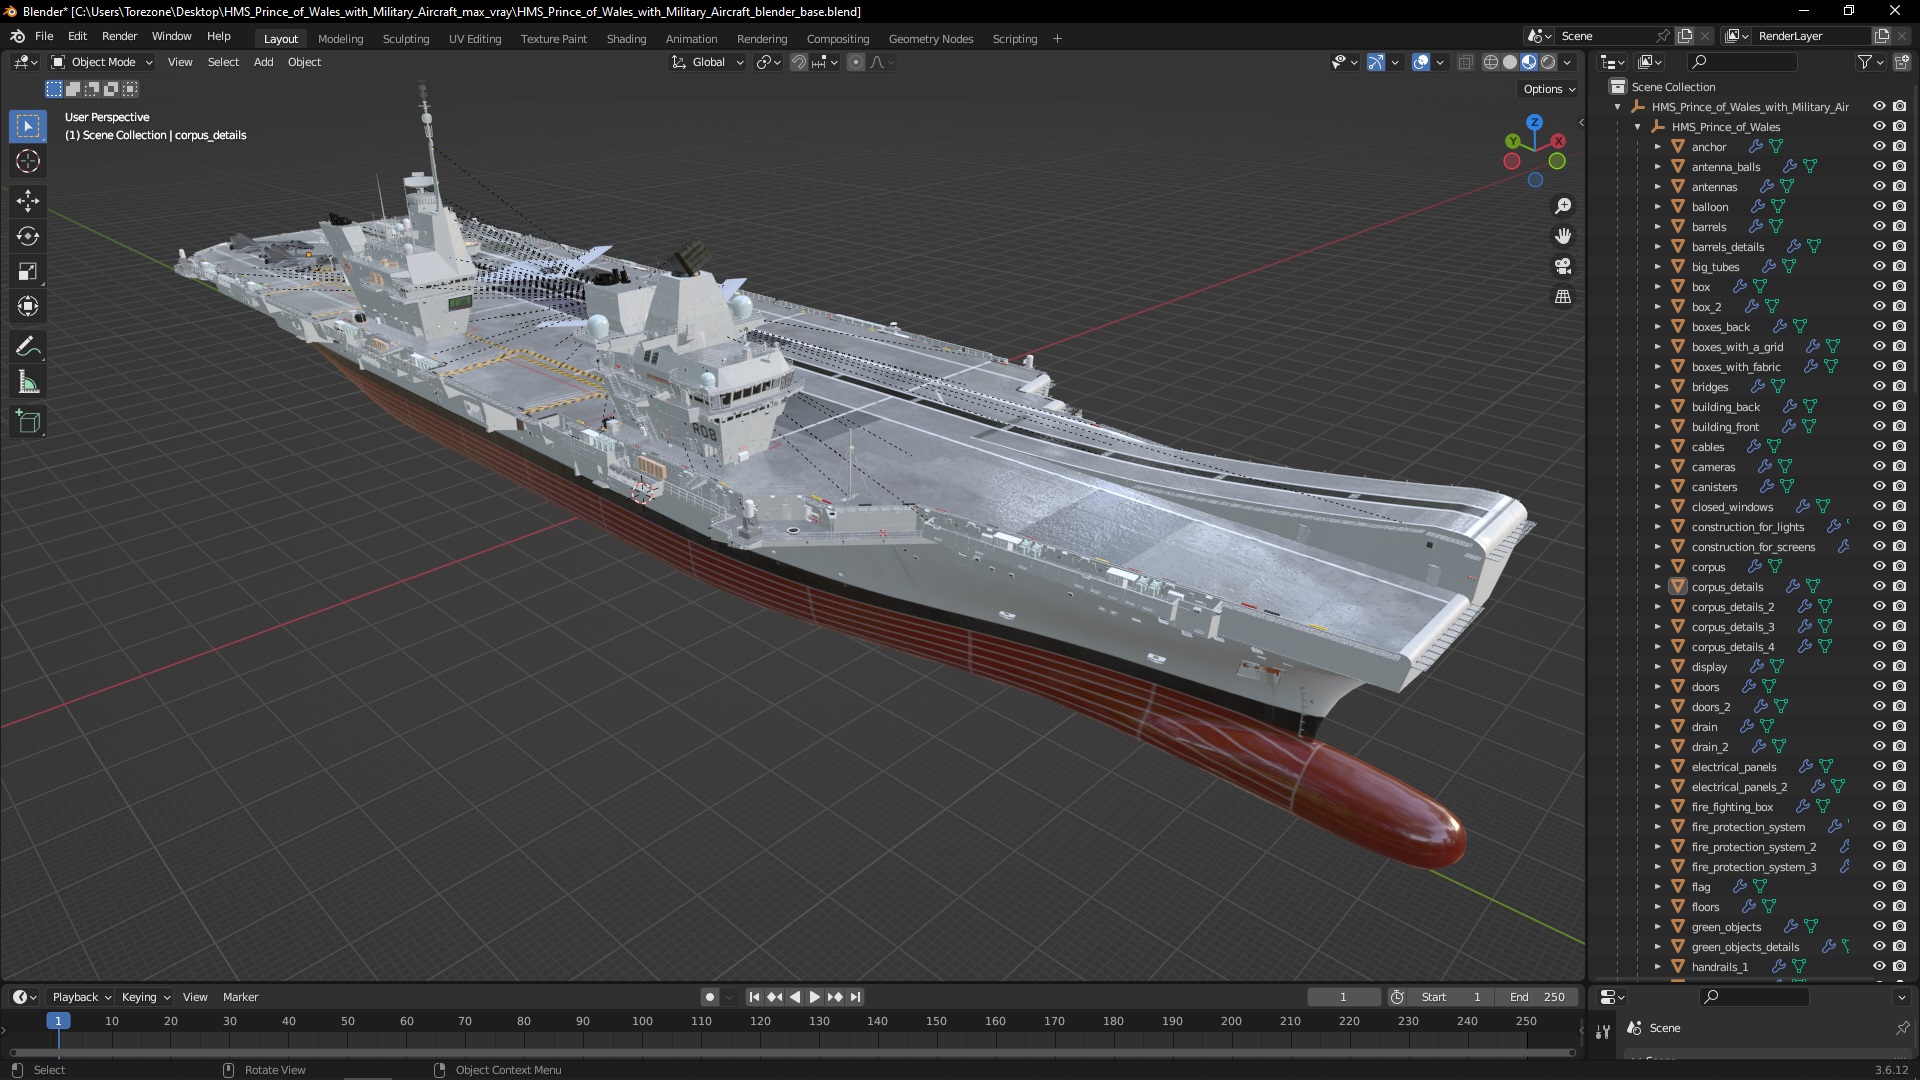Select the Add Cube tool
This screenshot has width=1920, height=1080.
click(28, 422)
